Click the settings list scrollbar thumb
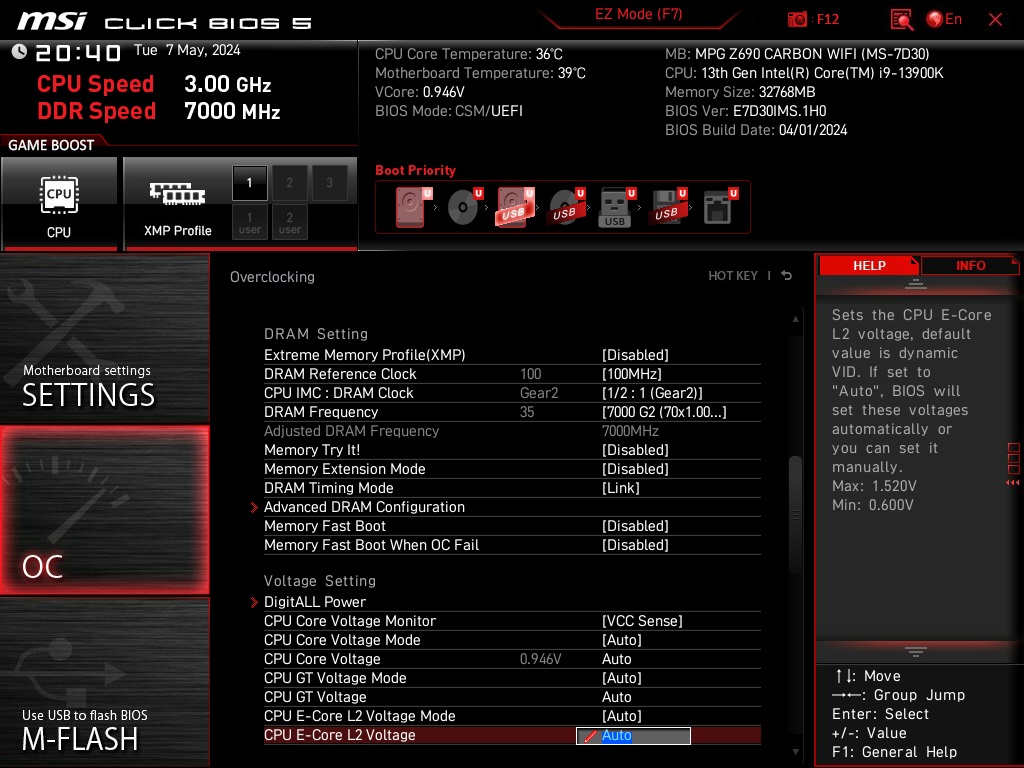Image resolution: width=1024 pixels, height=768 pixels. tap(795, 513)
